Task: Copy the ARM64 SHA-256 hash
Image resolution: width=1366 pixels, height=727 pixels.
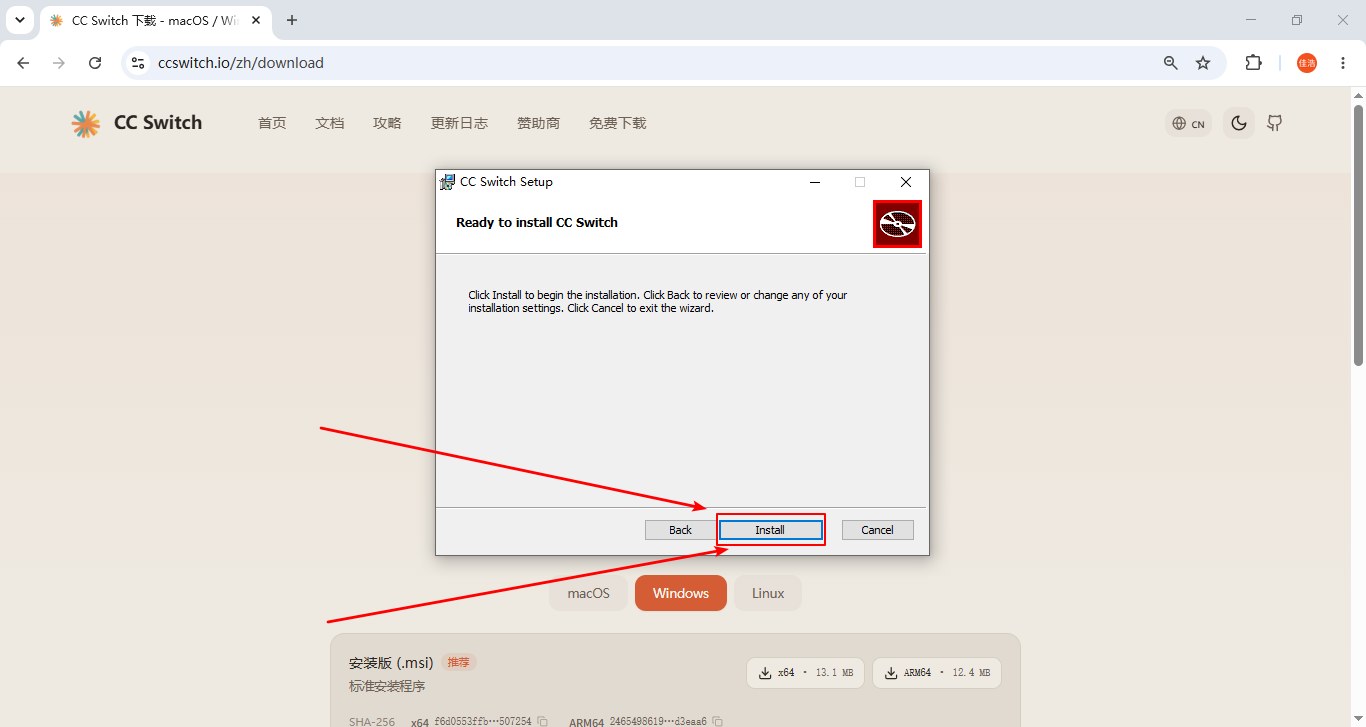Action: 717,721
